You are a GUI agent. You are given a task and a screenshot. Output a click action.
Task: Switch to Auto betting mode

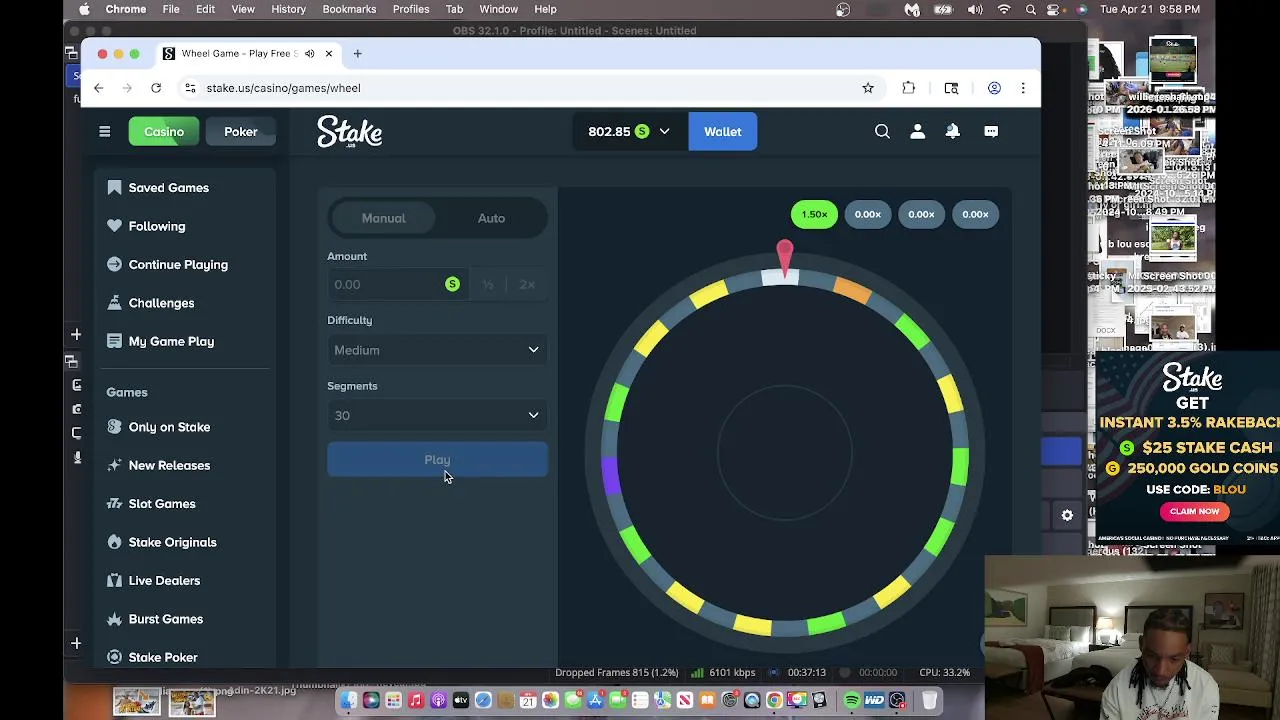(x=491, y=218)
